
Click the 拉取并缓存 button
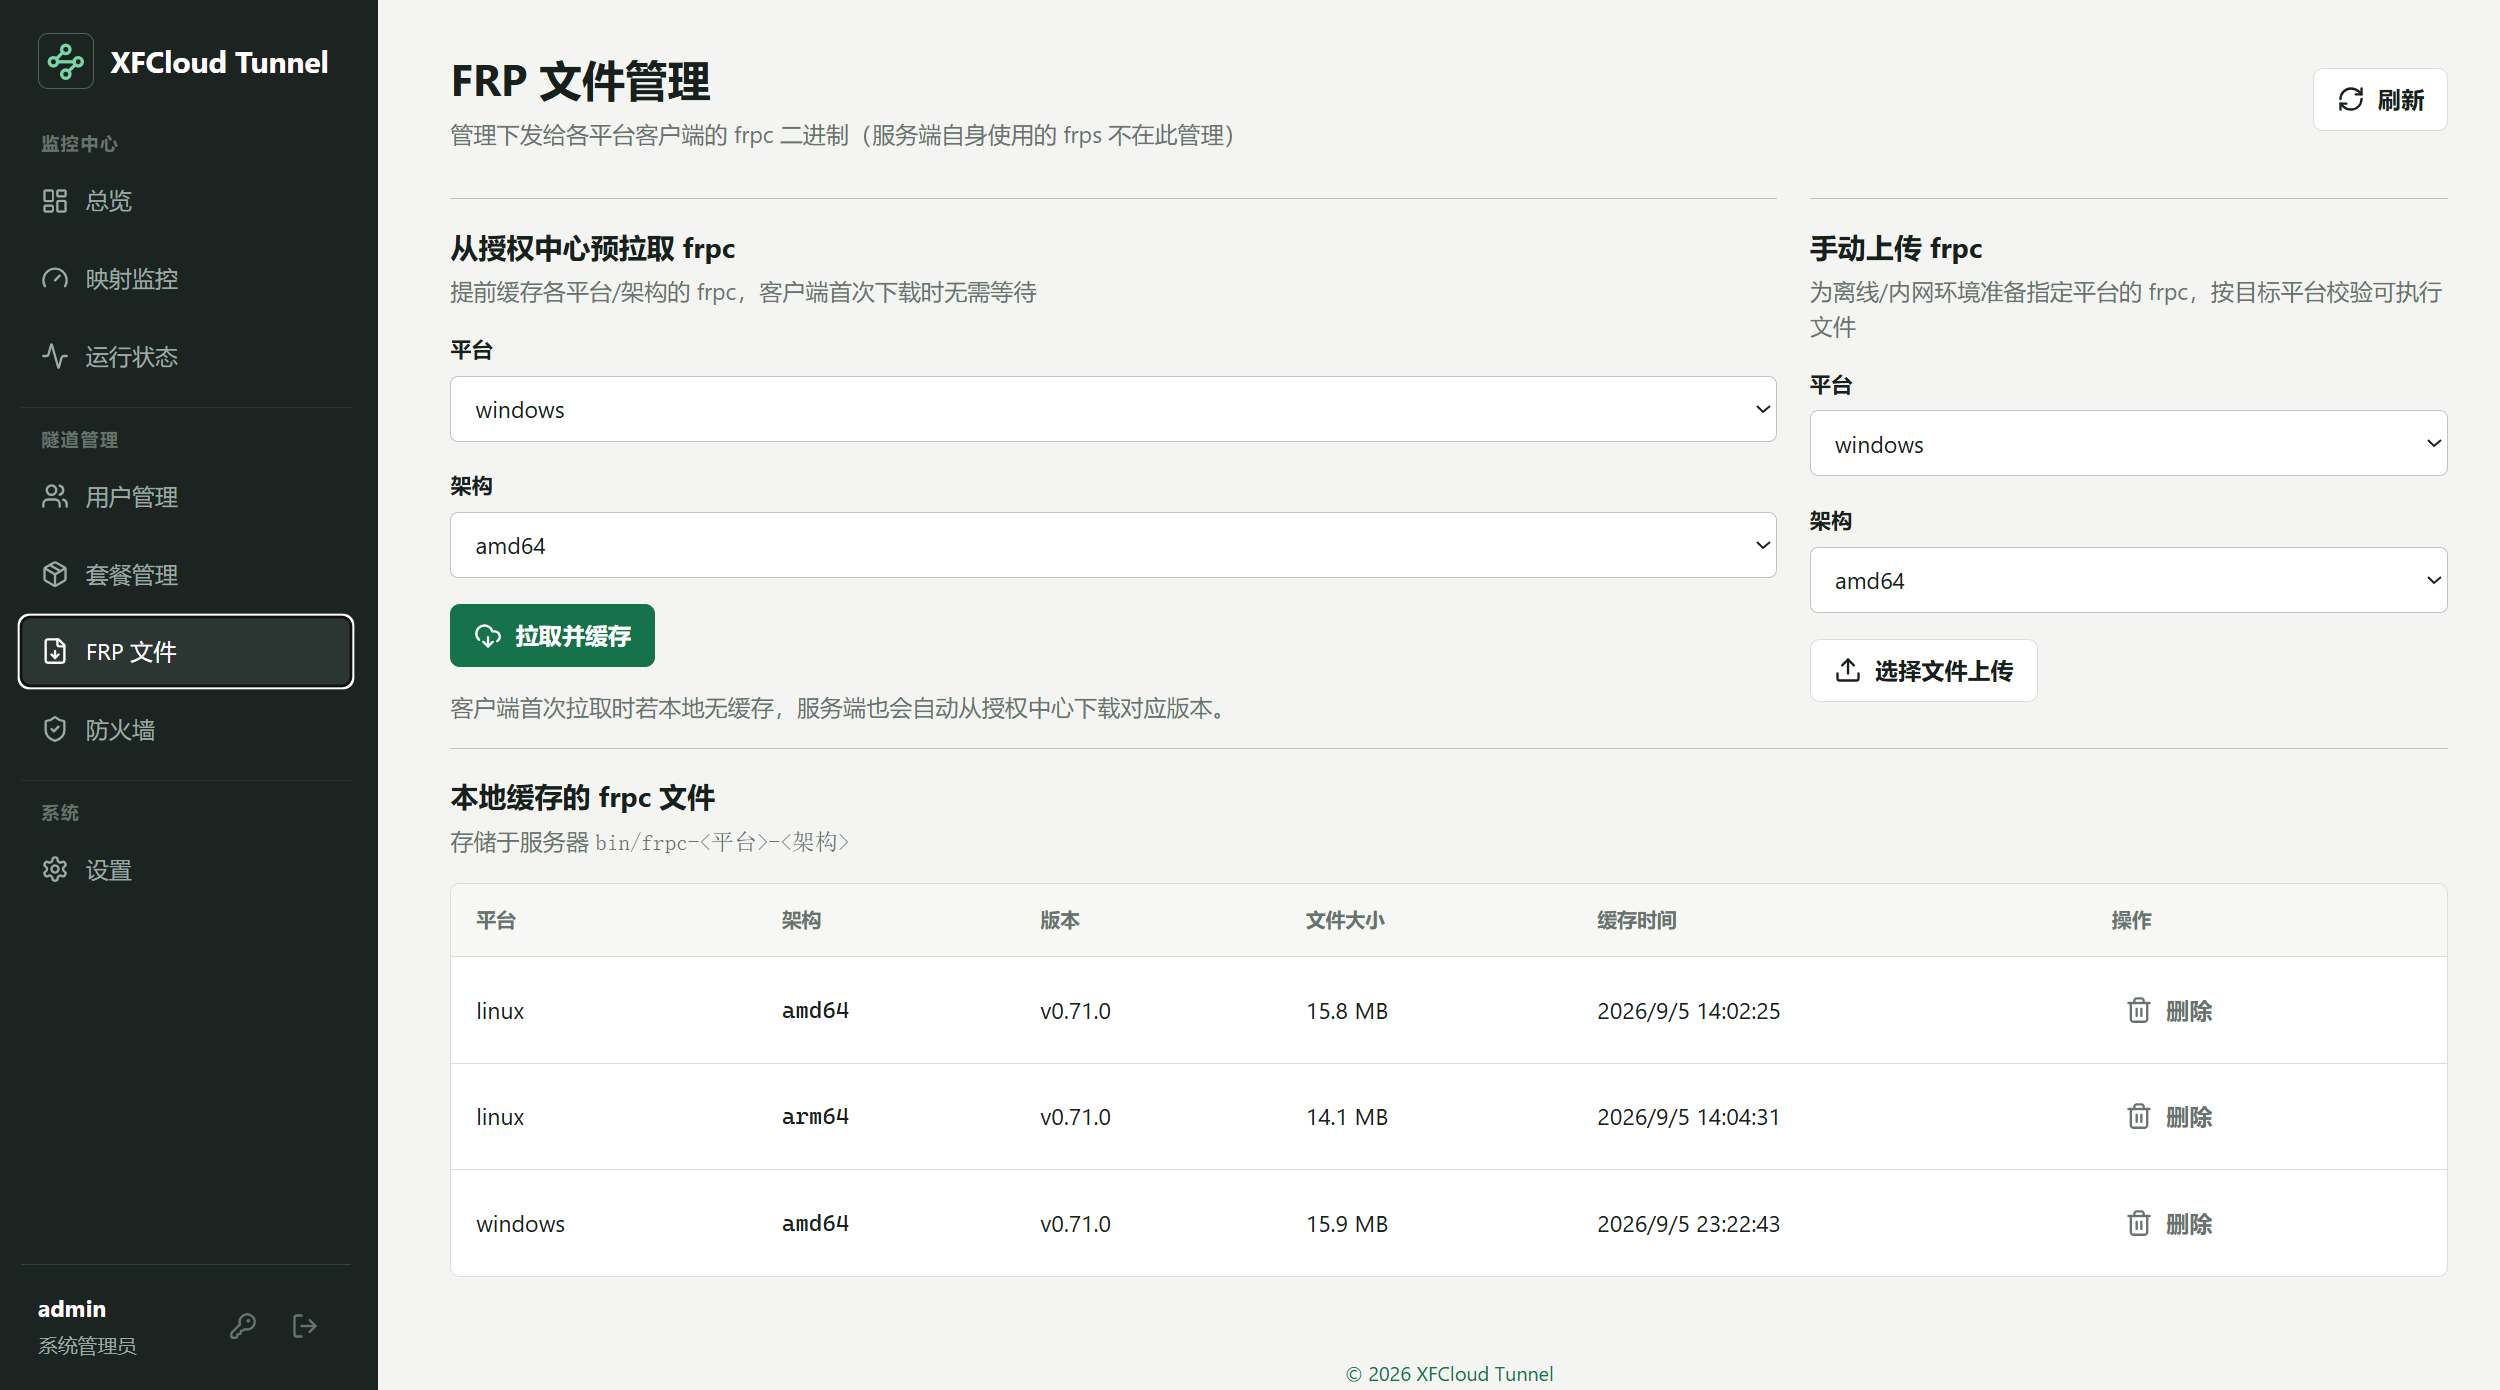(x=552, y=636)
